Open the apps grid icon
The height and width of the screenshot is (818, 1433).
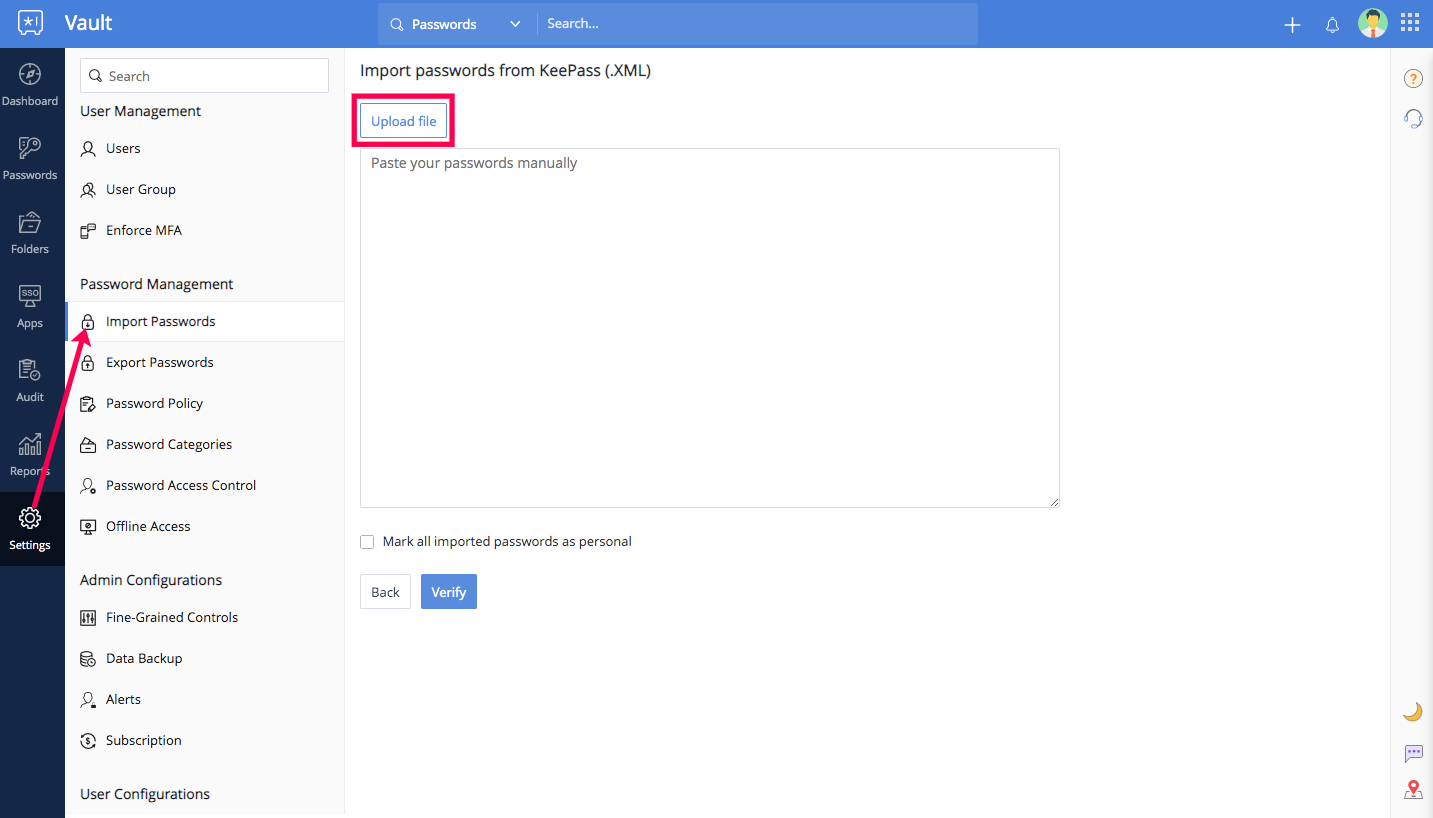[1410, 23]
